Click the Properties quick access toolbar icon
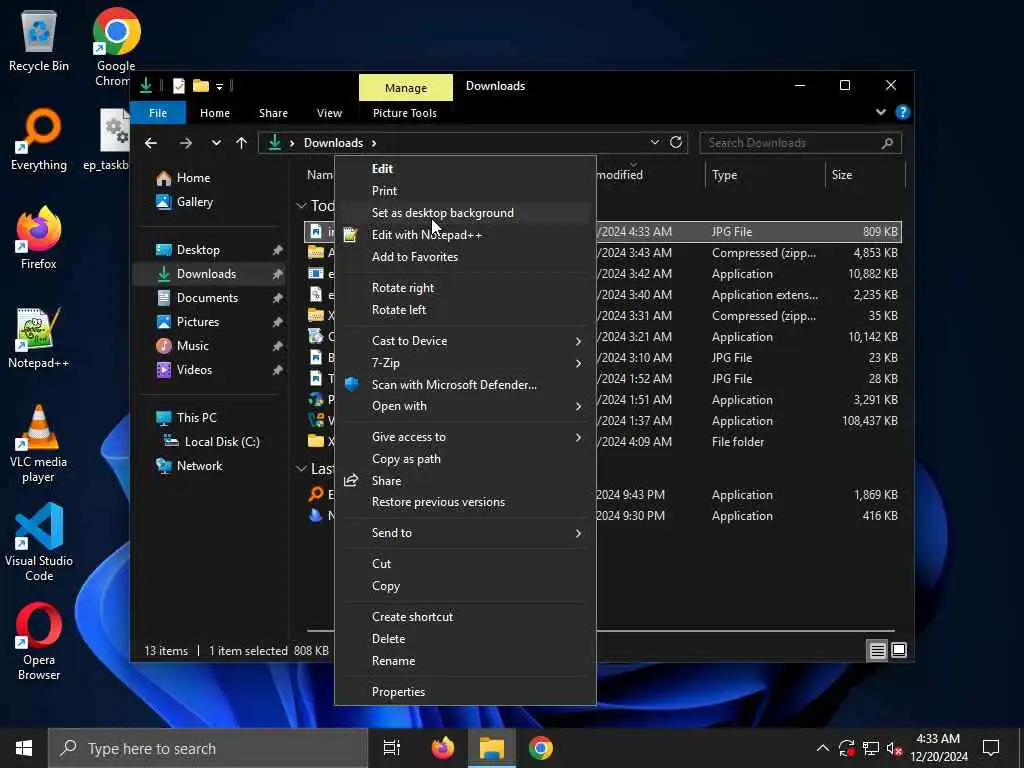1024x768 pixels. [x=178, y=86]
